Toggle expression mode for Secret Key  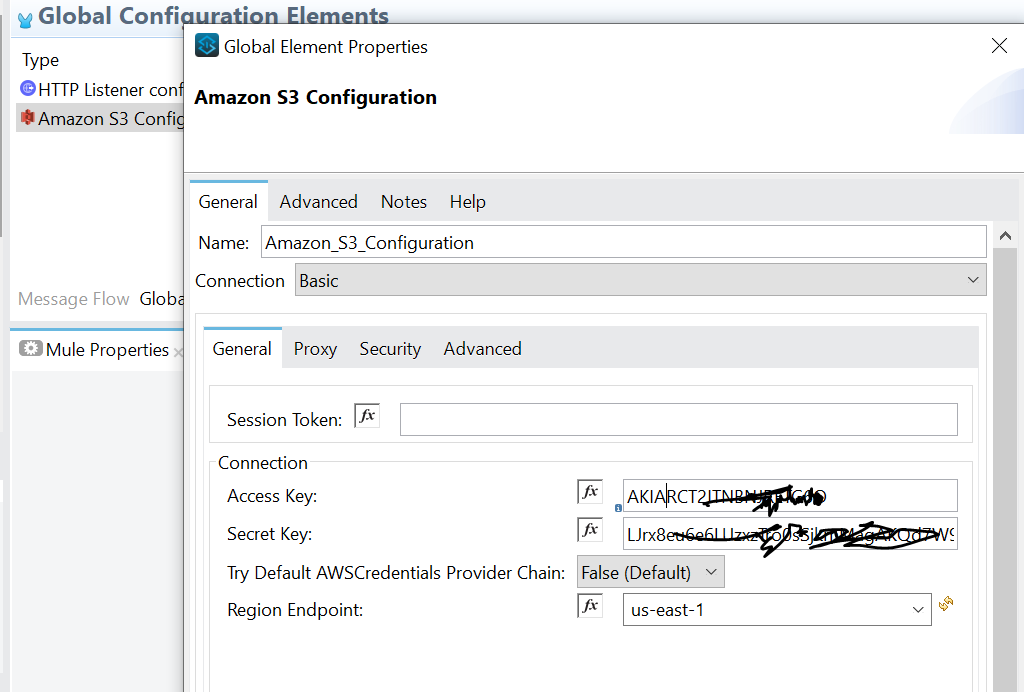pos(590,529)
